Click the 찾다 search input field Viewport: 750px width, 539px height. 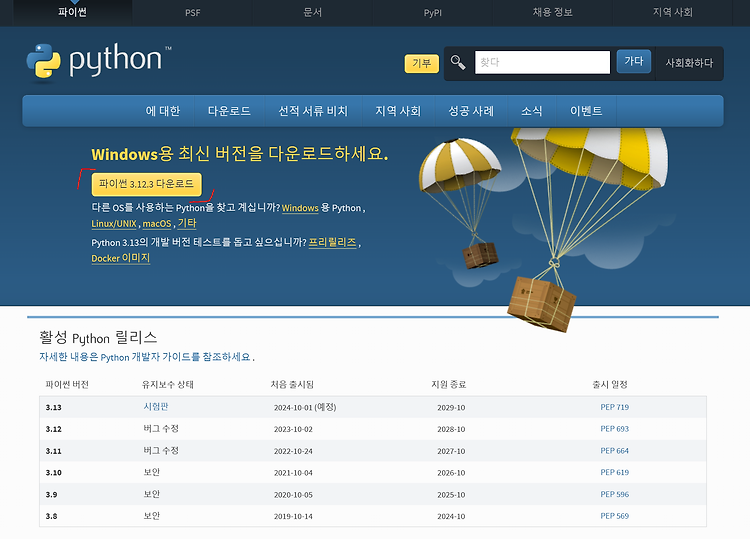tap(542, 62)
